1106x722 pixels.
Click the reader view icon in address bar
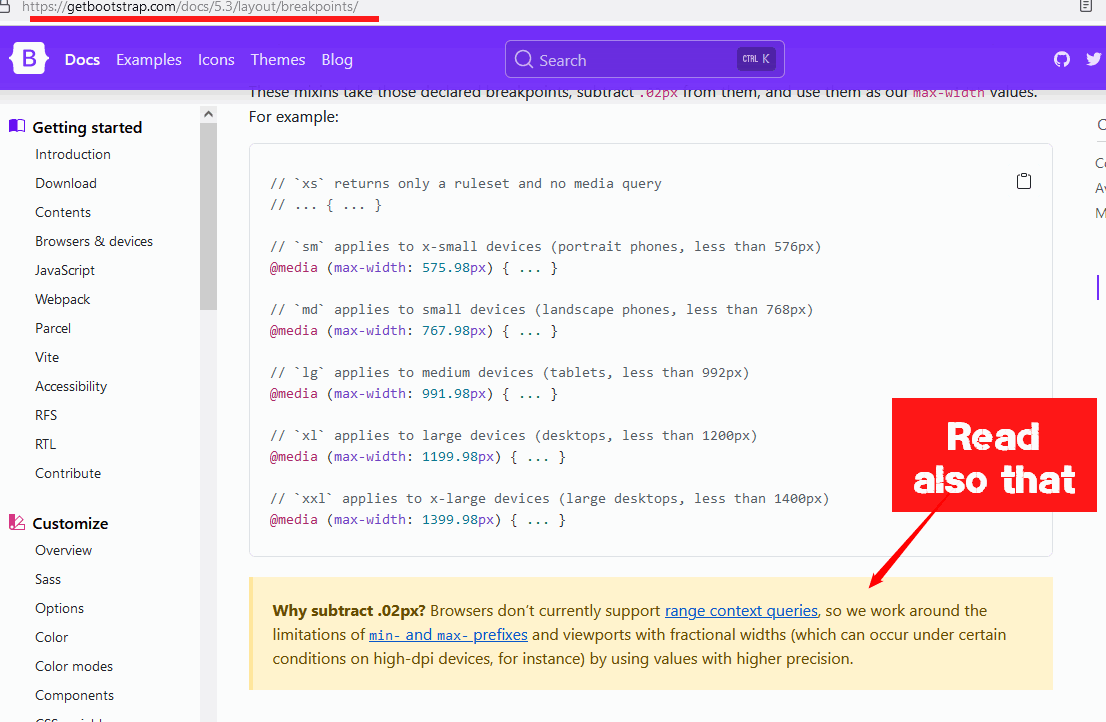pos(1086,6)
